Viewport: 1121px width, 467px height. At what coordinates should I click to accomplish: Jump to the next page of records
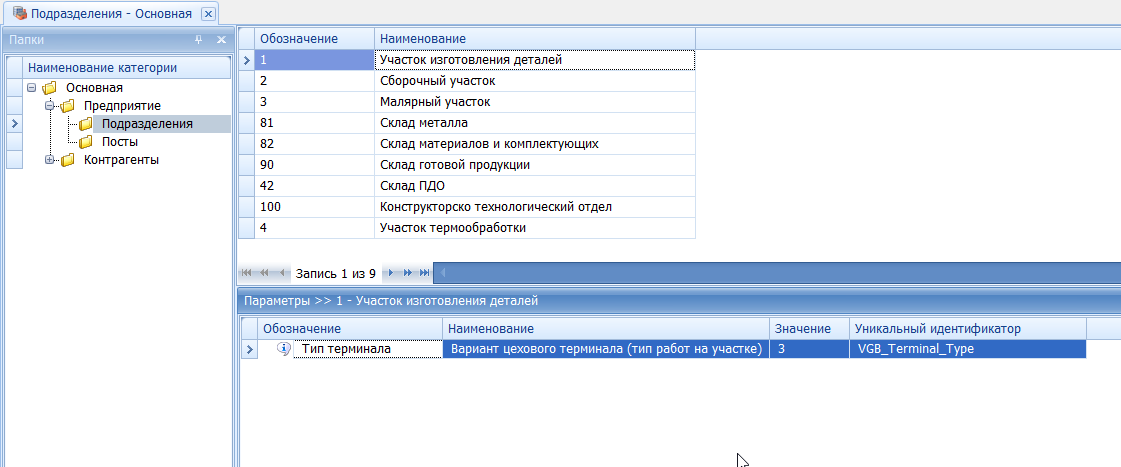click(x=408, y=273)
